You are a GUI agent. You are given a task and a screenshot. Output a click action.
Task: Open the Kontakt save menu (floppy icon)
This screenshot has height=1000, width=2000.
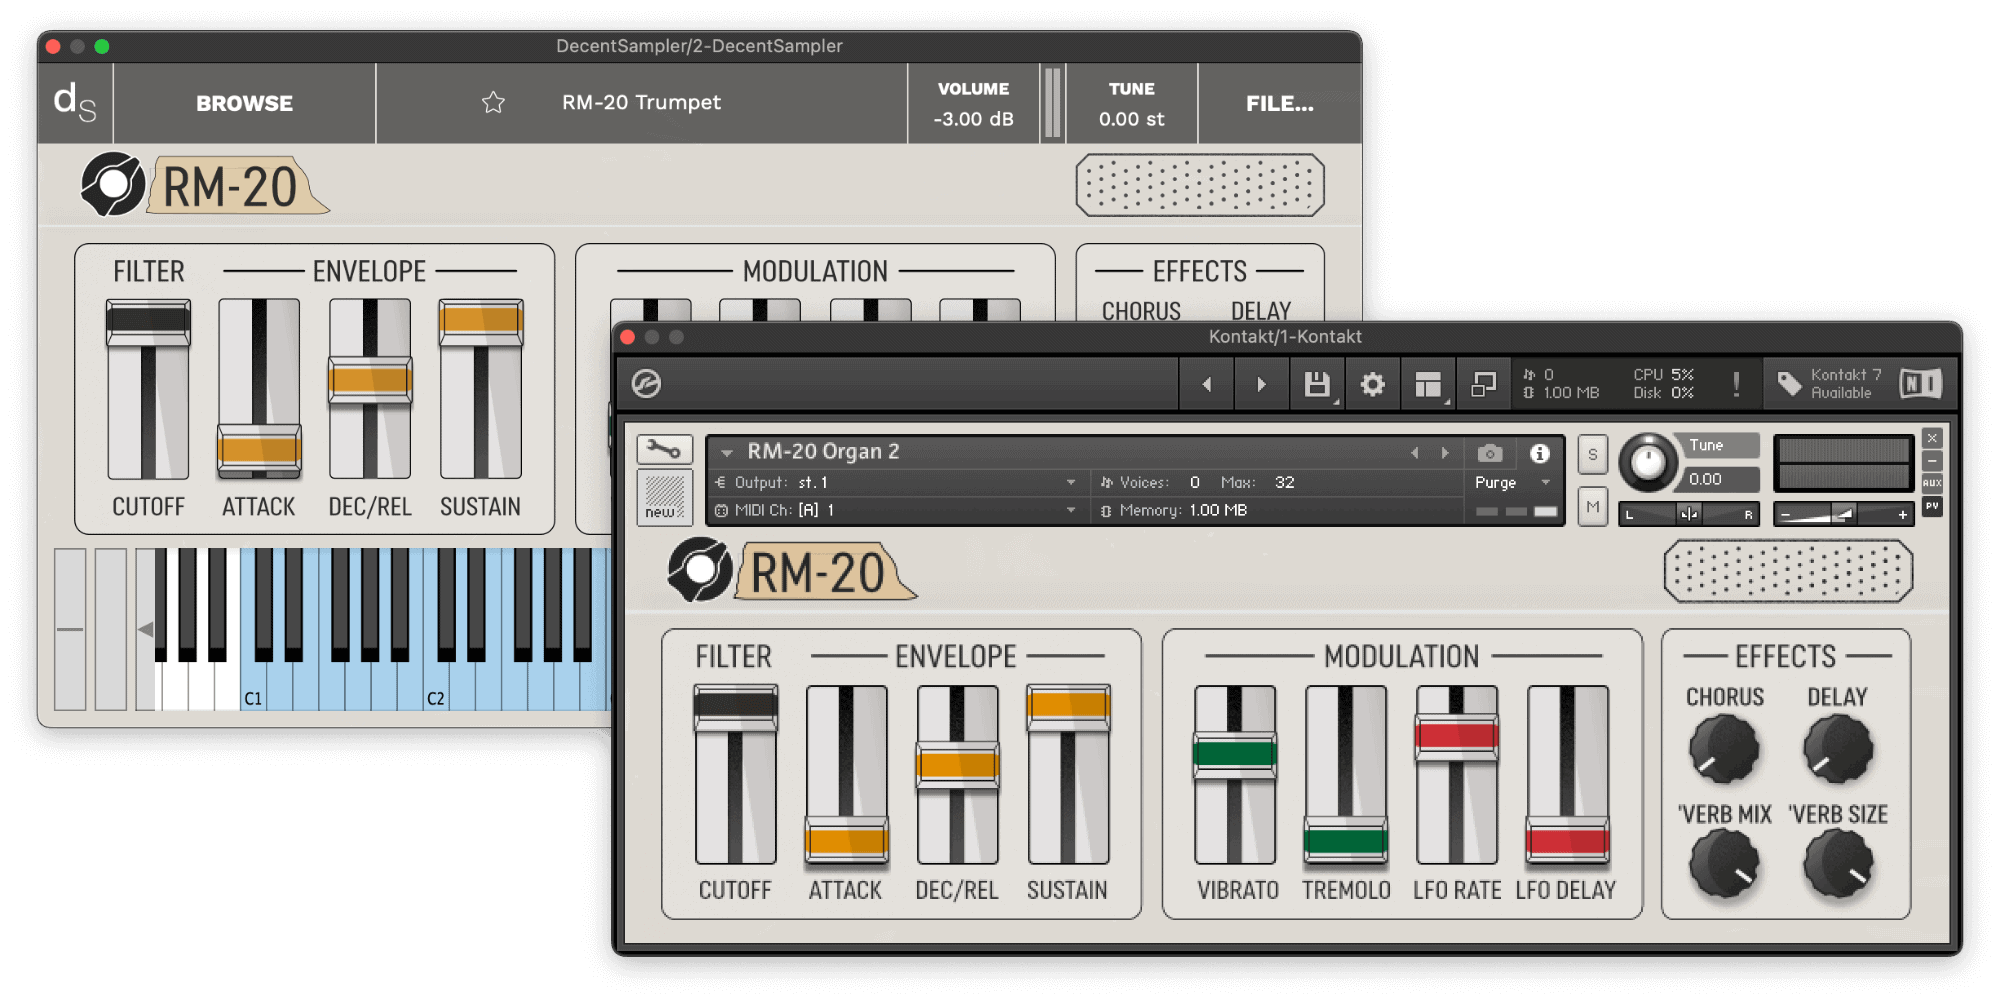click(1317, 384)
